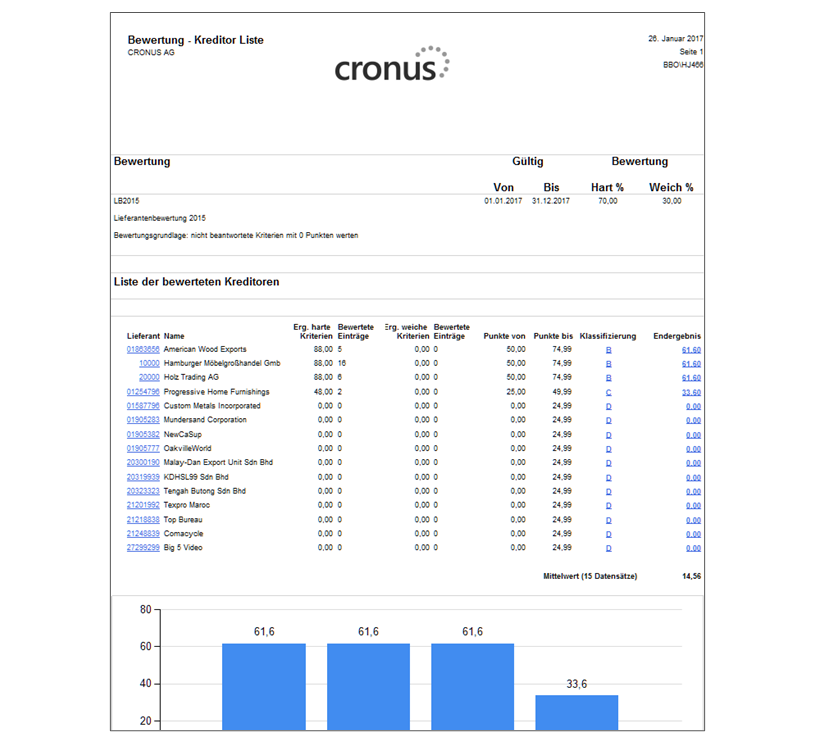Click classification D for OakvilleWorld
Viewport: 816px width, 733px height.
click(x=608, y=449)
